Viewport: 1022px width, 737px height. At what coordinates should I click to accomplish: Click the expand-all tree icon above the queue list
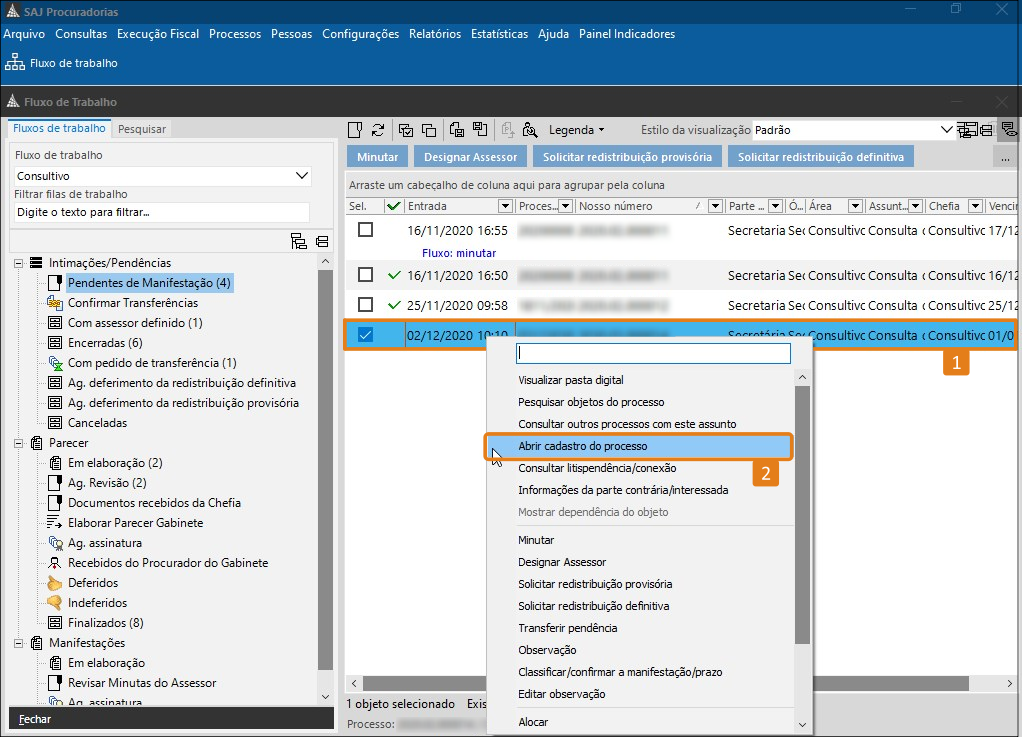(298, 241)
